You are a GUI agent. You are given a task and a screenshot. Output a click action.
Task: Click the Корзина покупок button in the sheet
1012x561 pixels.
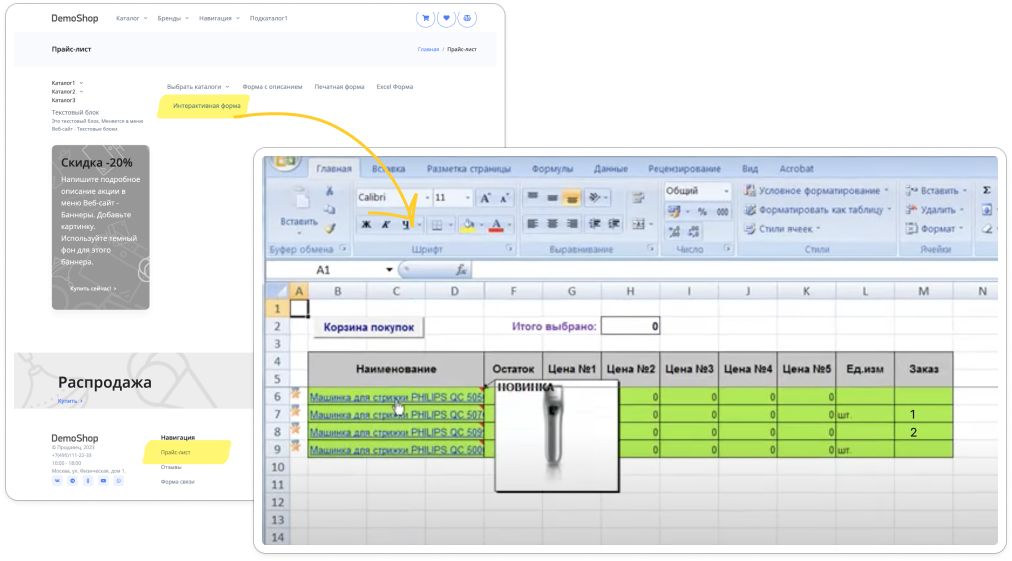369,327
